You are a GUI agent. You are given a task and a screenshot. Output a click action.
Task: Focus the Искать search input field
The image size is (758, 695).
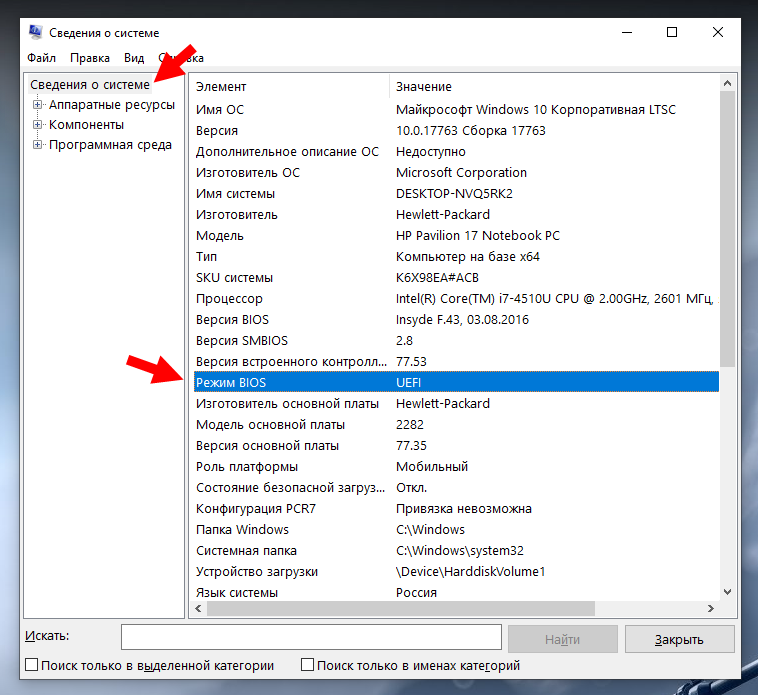(311, 637)
